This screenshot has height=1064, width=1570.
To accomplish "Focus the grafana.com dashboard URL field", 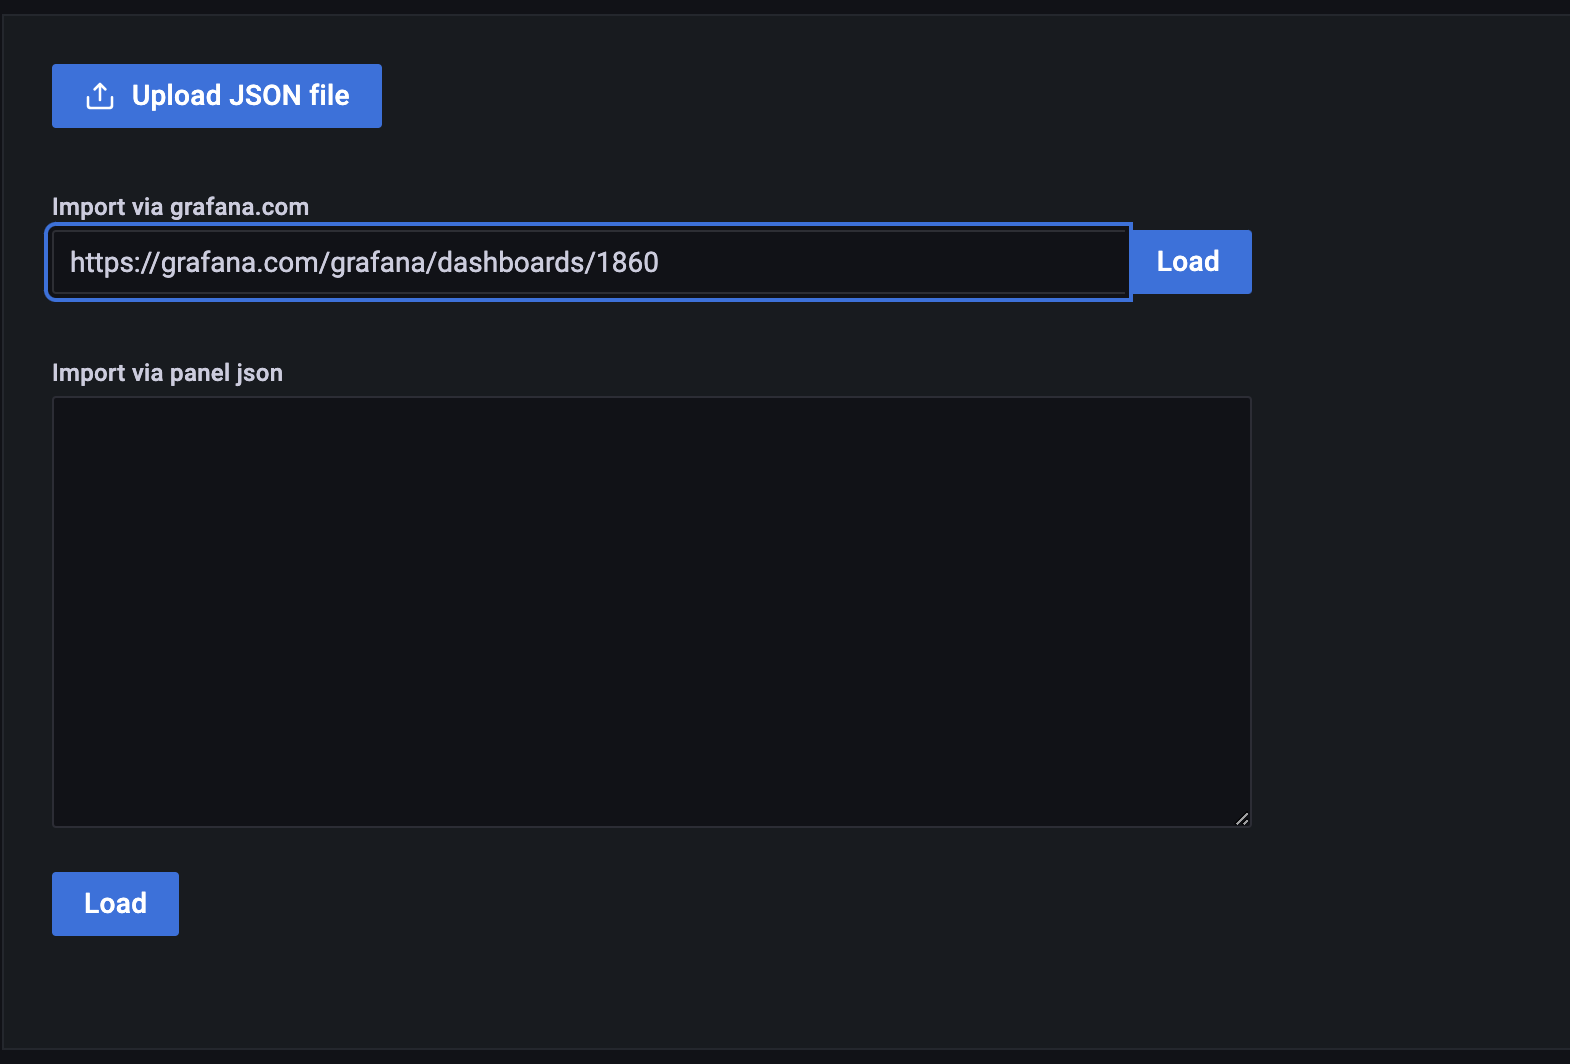I will [x=589, y=262].
